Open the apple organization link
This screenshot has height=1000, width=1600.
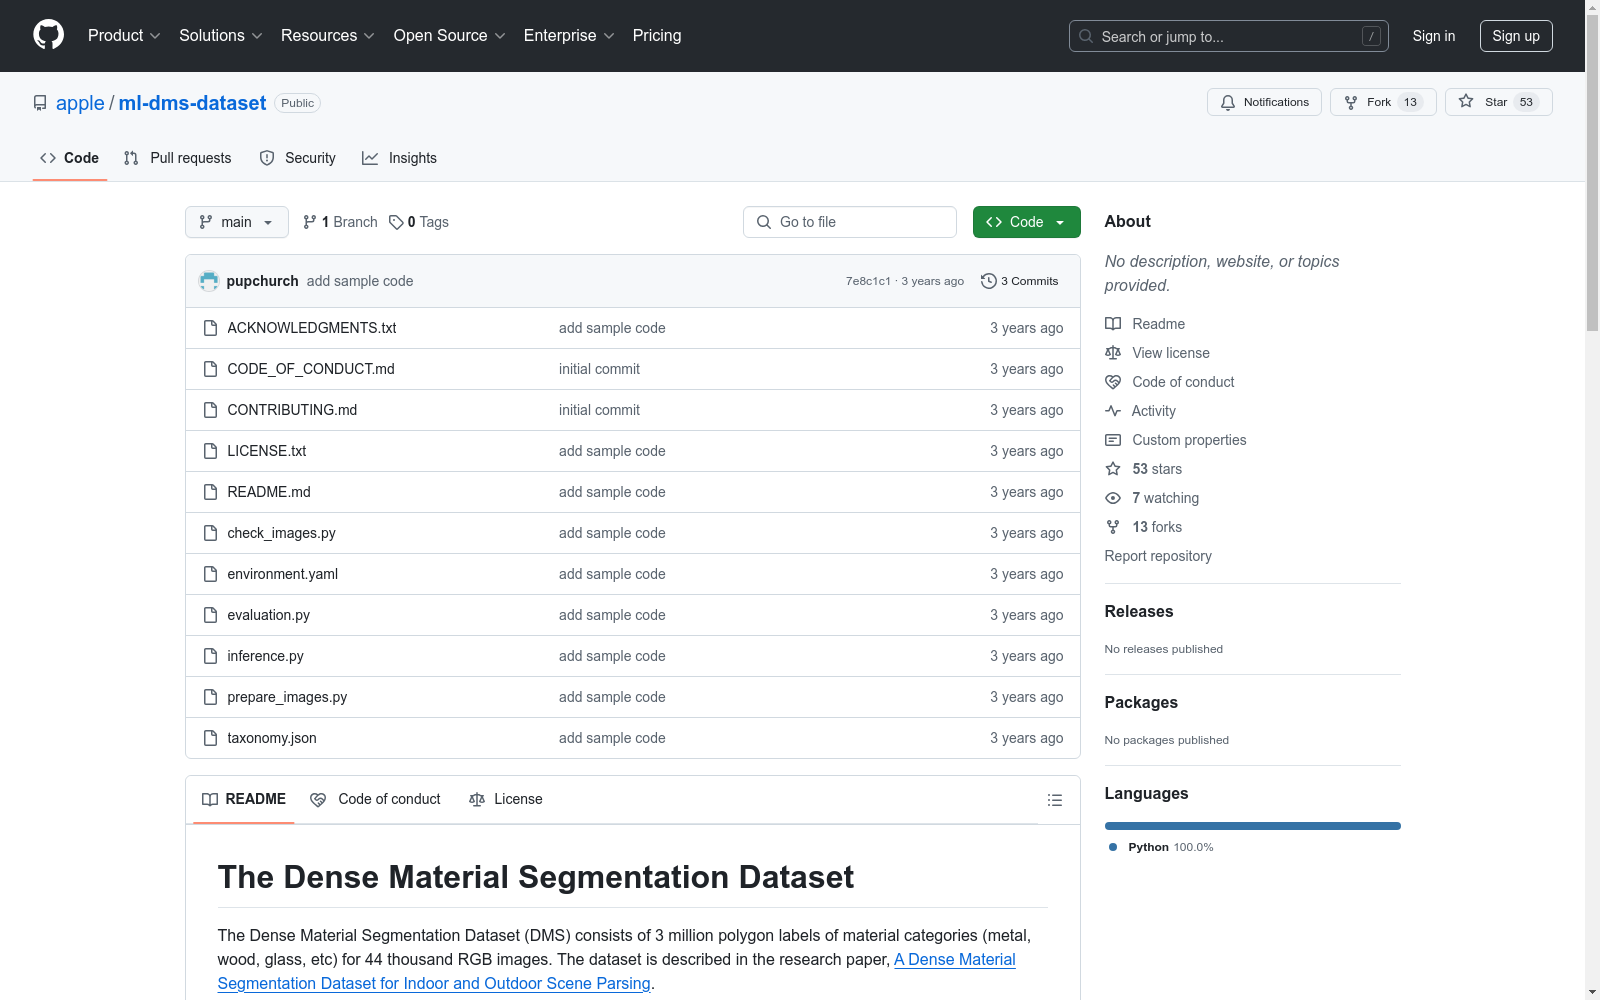(x=80, y=103)
